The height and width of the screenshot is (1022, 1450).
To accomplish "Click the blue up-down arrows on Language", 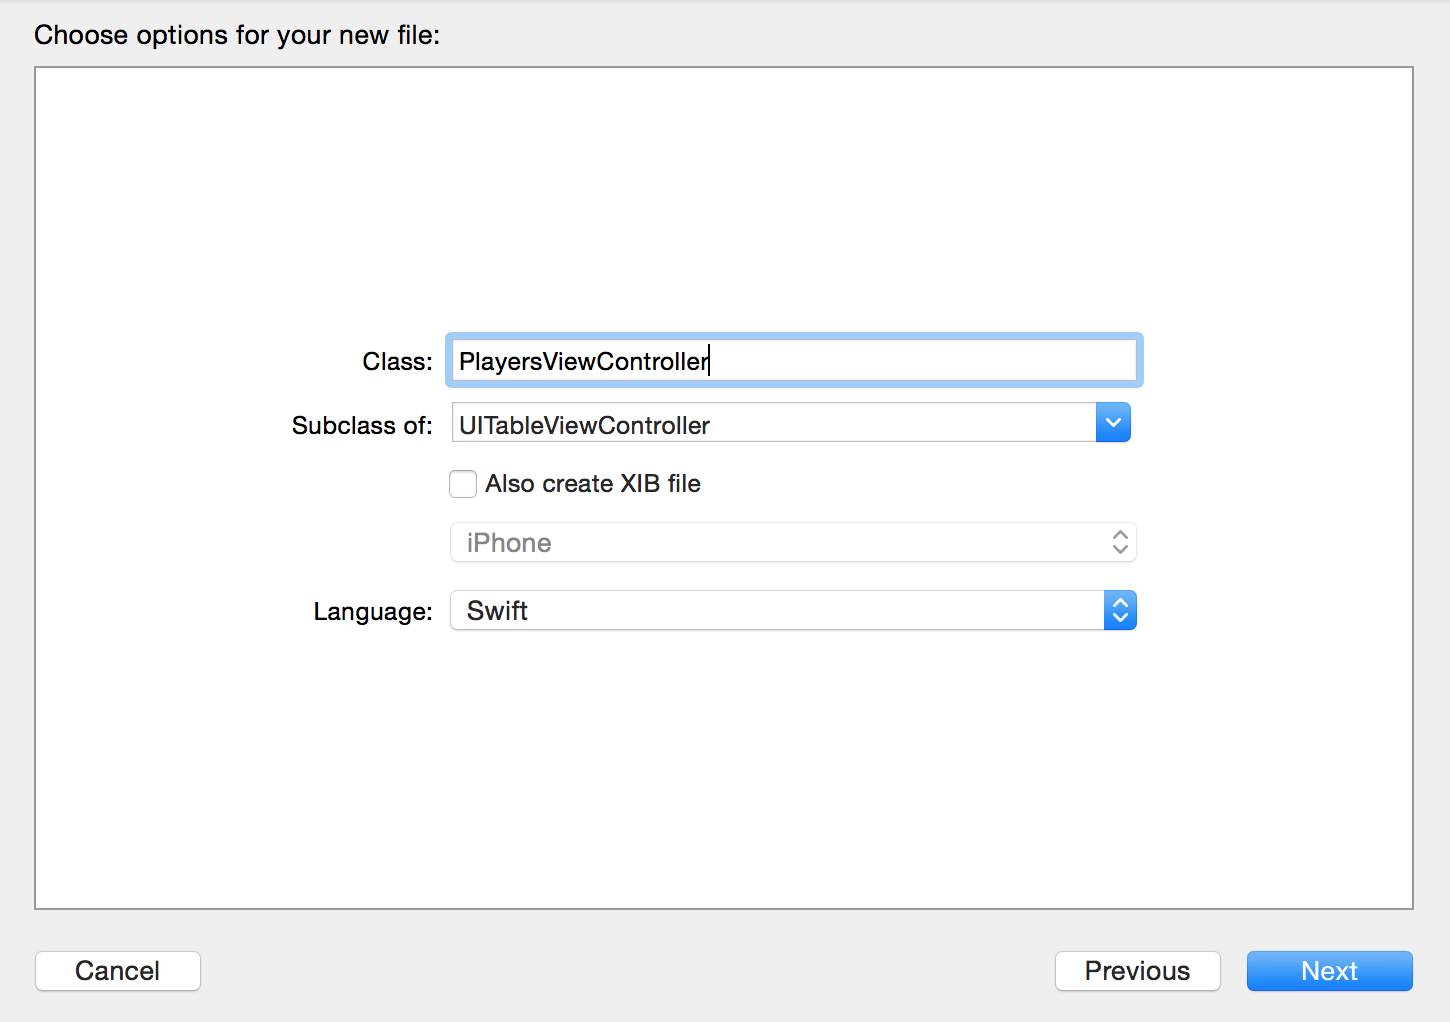I will pos(1120,611).
